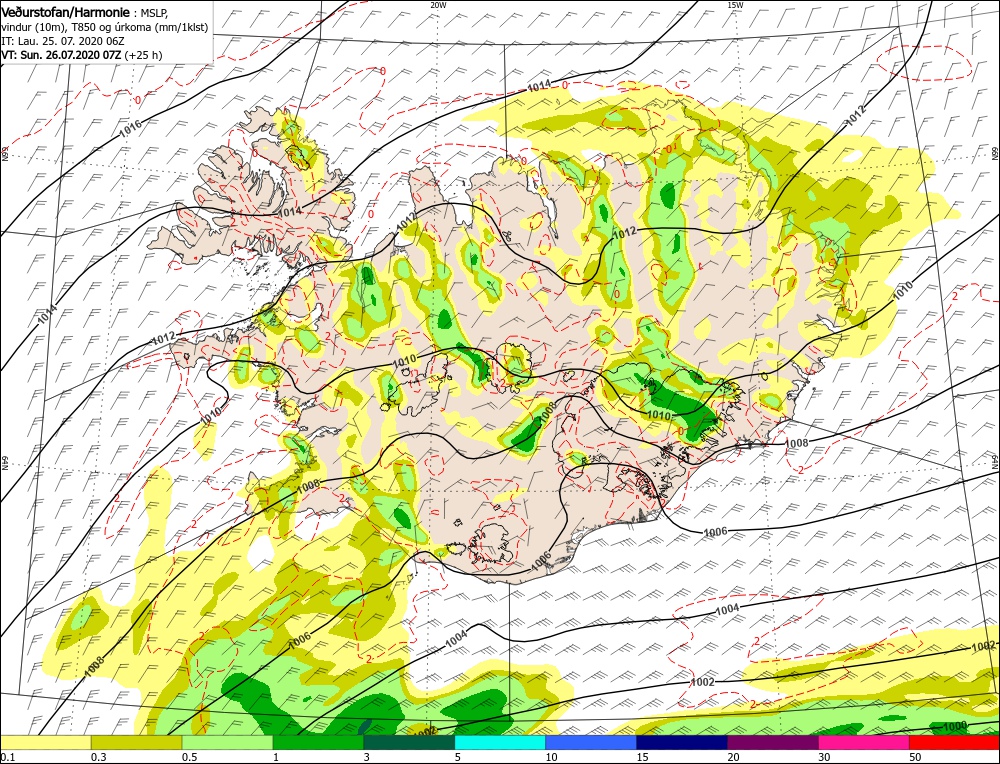Click the legend value "0.5"
The height and width of the screenshot is (764, 1000).
coord(189,757)
